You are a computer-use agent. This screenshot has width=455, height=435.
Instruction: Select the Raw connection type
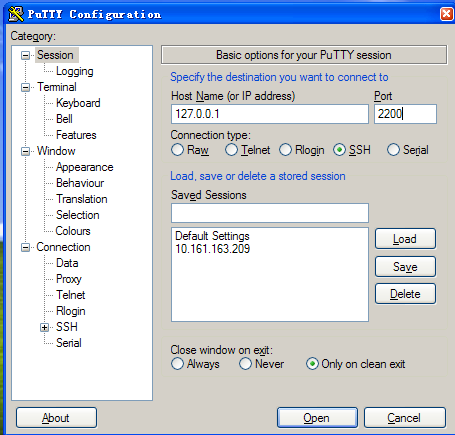click(177, 150)
